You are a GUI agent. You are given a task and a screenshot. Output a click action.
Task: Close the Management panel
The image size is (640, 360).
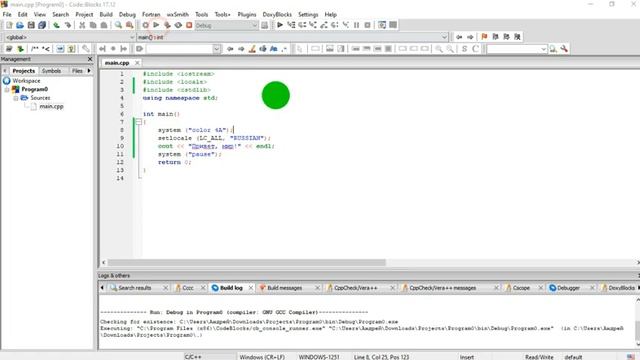point(90,59)
